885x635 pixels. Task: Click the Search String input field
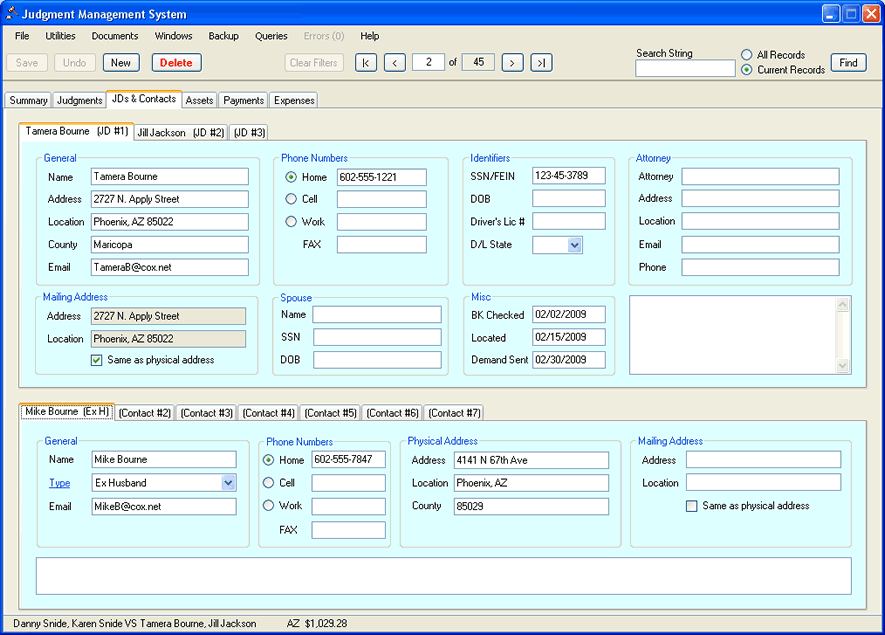[x=685, y=69]
